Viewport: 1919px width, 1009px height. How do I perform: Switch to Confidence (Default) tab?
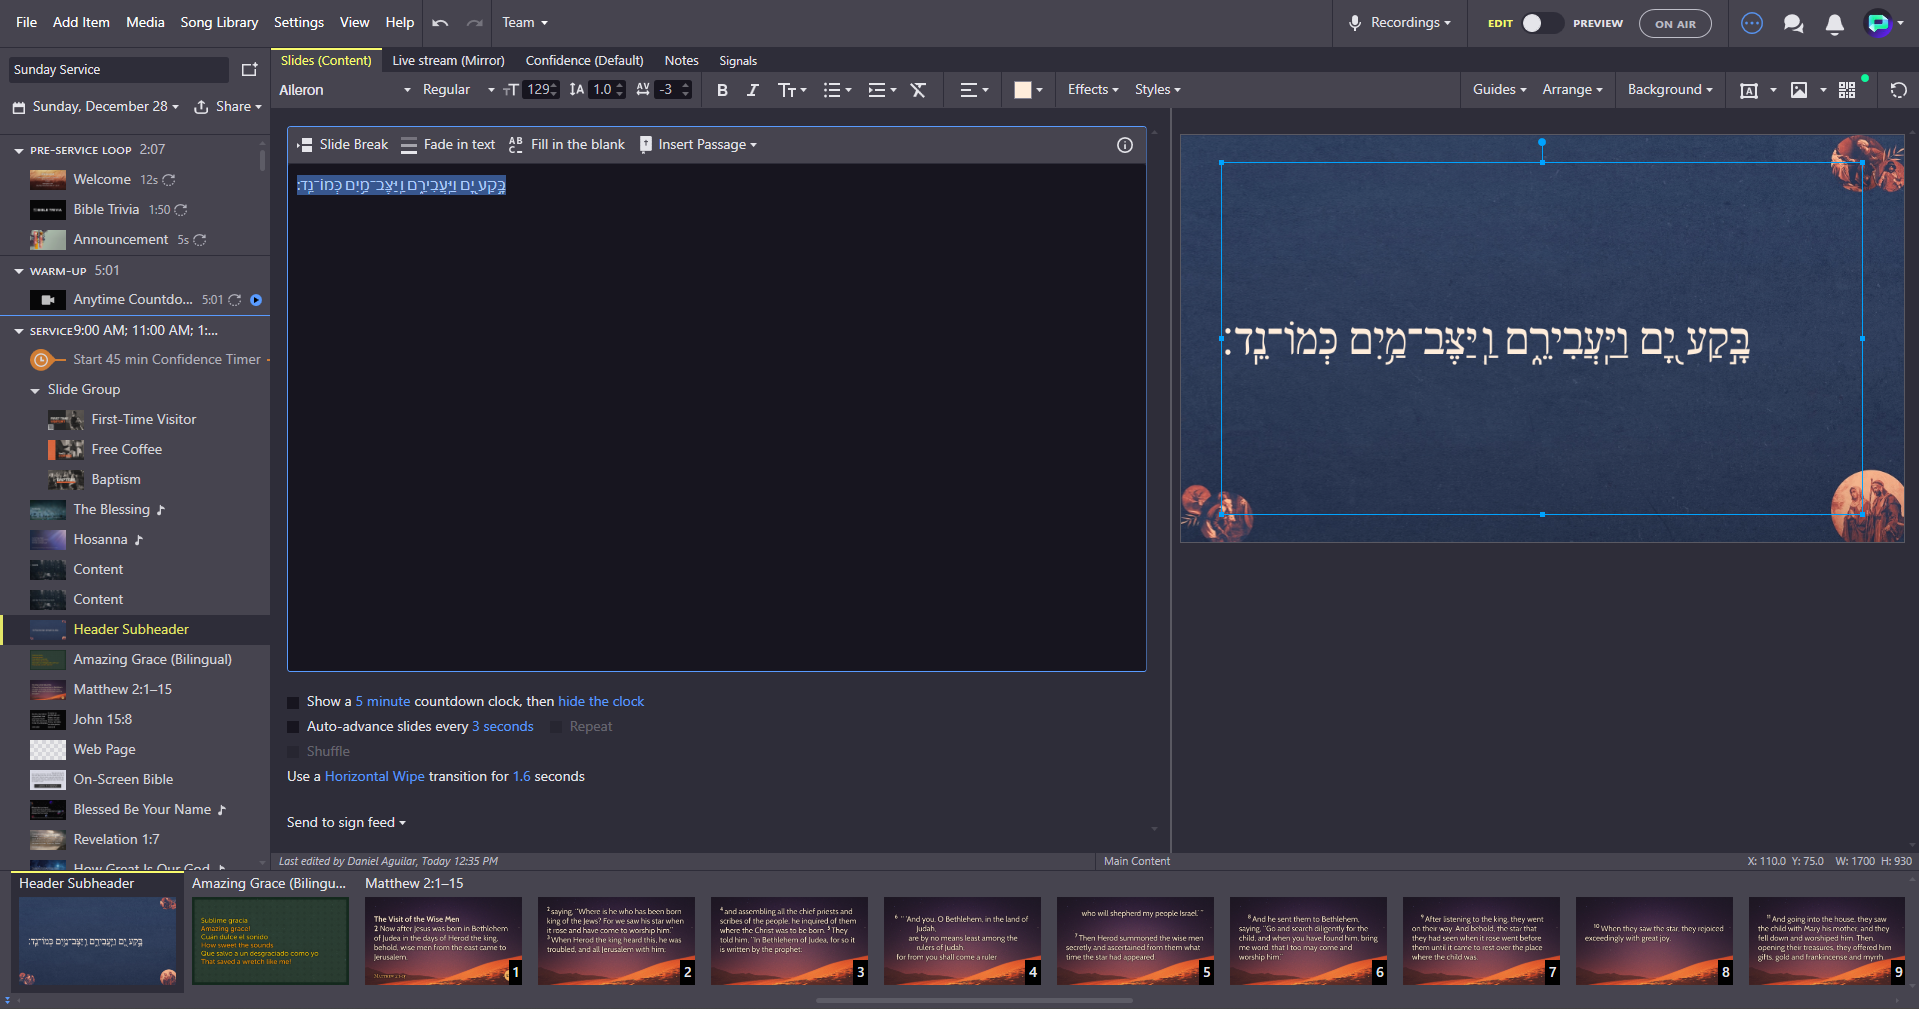(x=584, y=61)
